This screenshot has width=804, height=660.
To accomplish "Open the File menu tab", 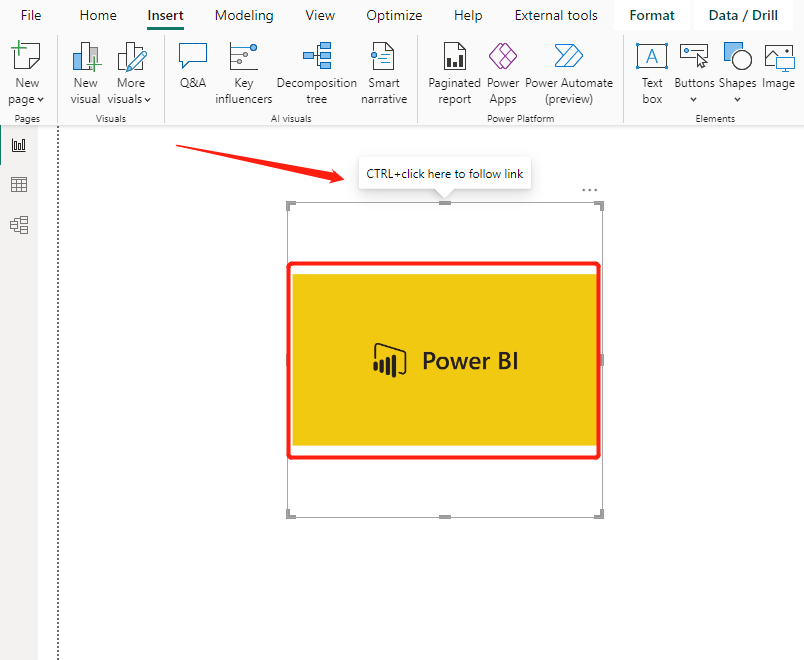I will [x=31, y=15].
